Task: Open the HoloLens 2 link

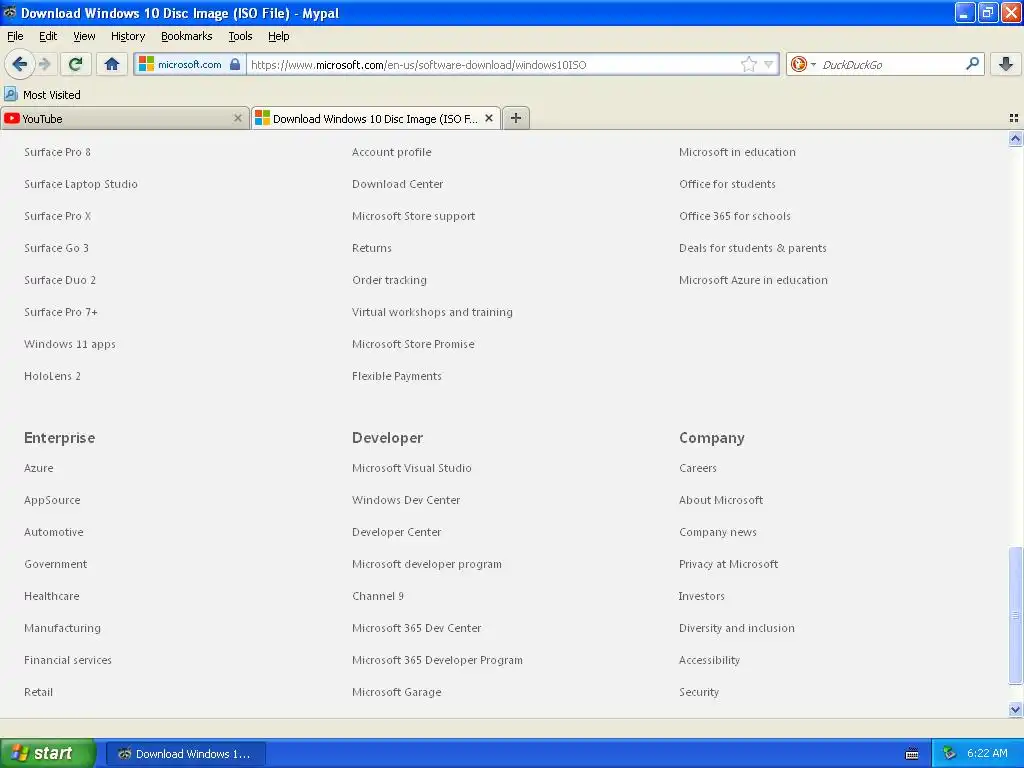Action: (x=52, y=376)
